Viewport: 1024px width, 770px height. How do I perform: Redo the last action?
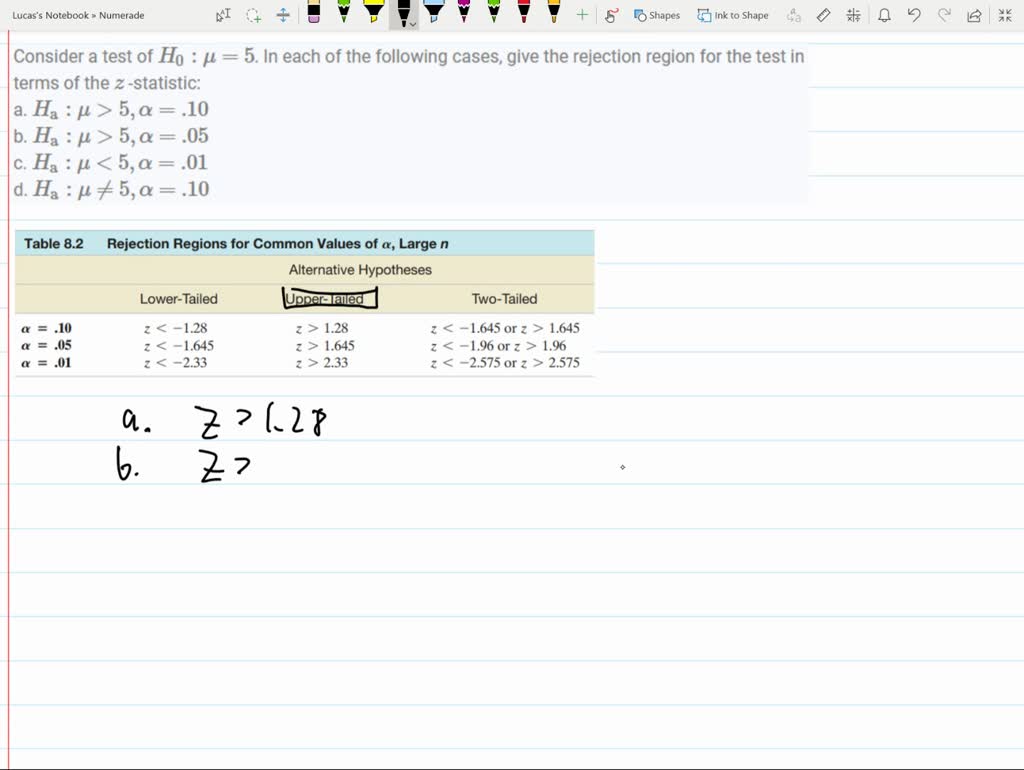point(944,15)
